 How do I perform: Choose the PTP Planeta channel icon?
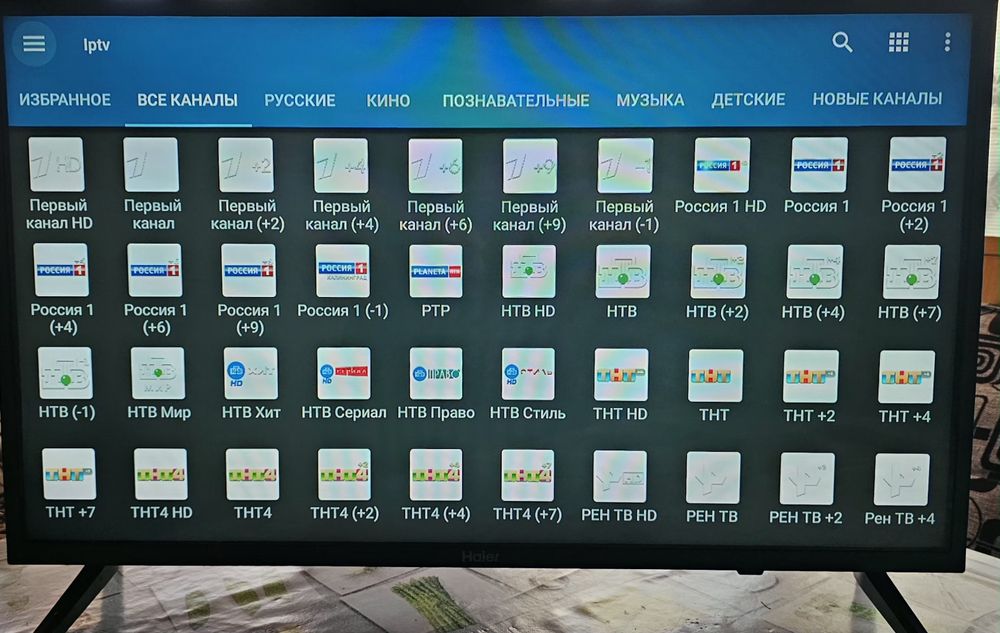(x=436, y=271)
